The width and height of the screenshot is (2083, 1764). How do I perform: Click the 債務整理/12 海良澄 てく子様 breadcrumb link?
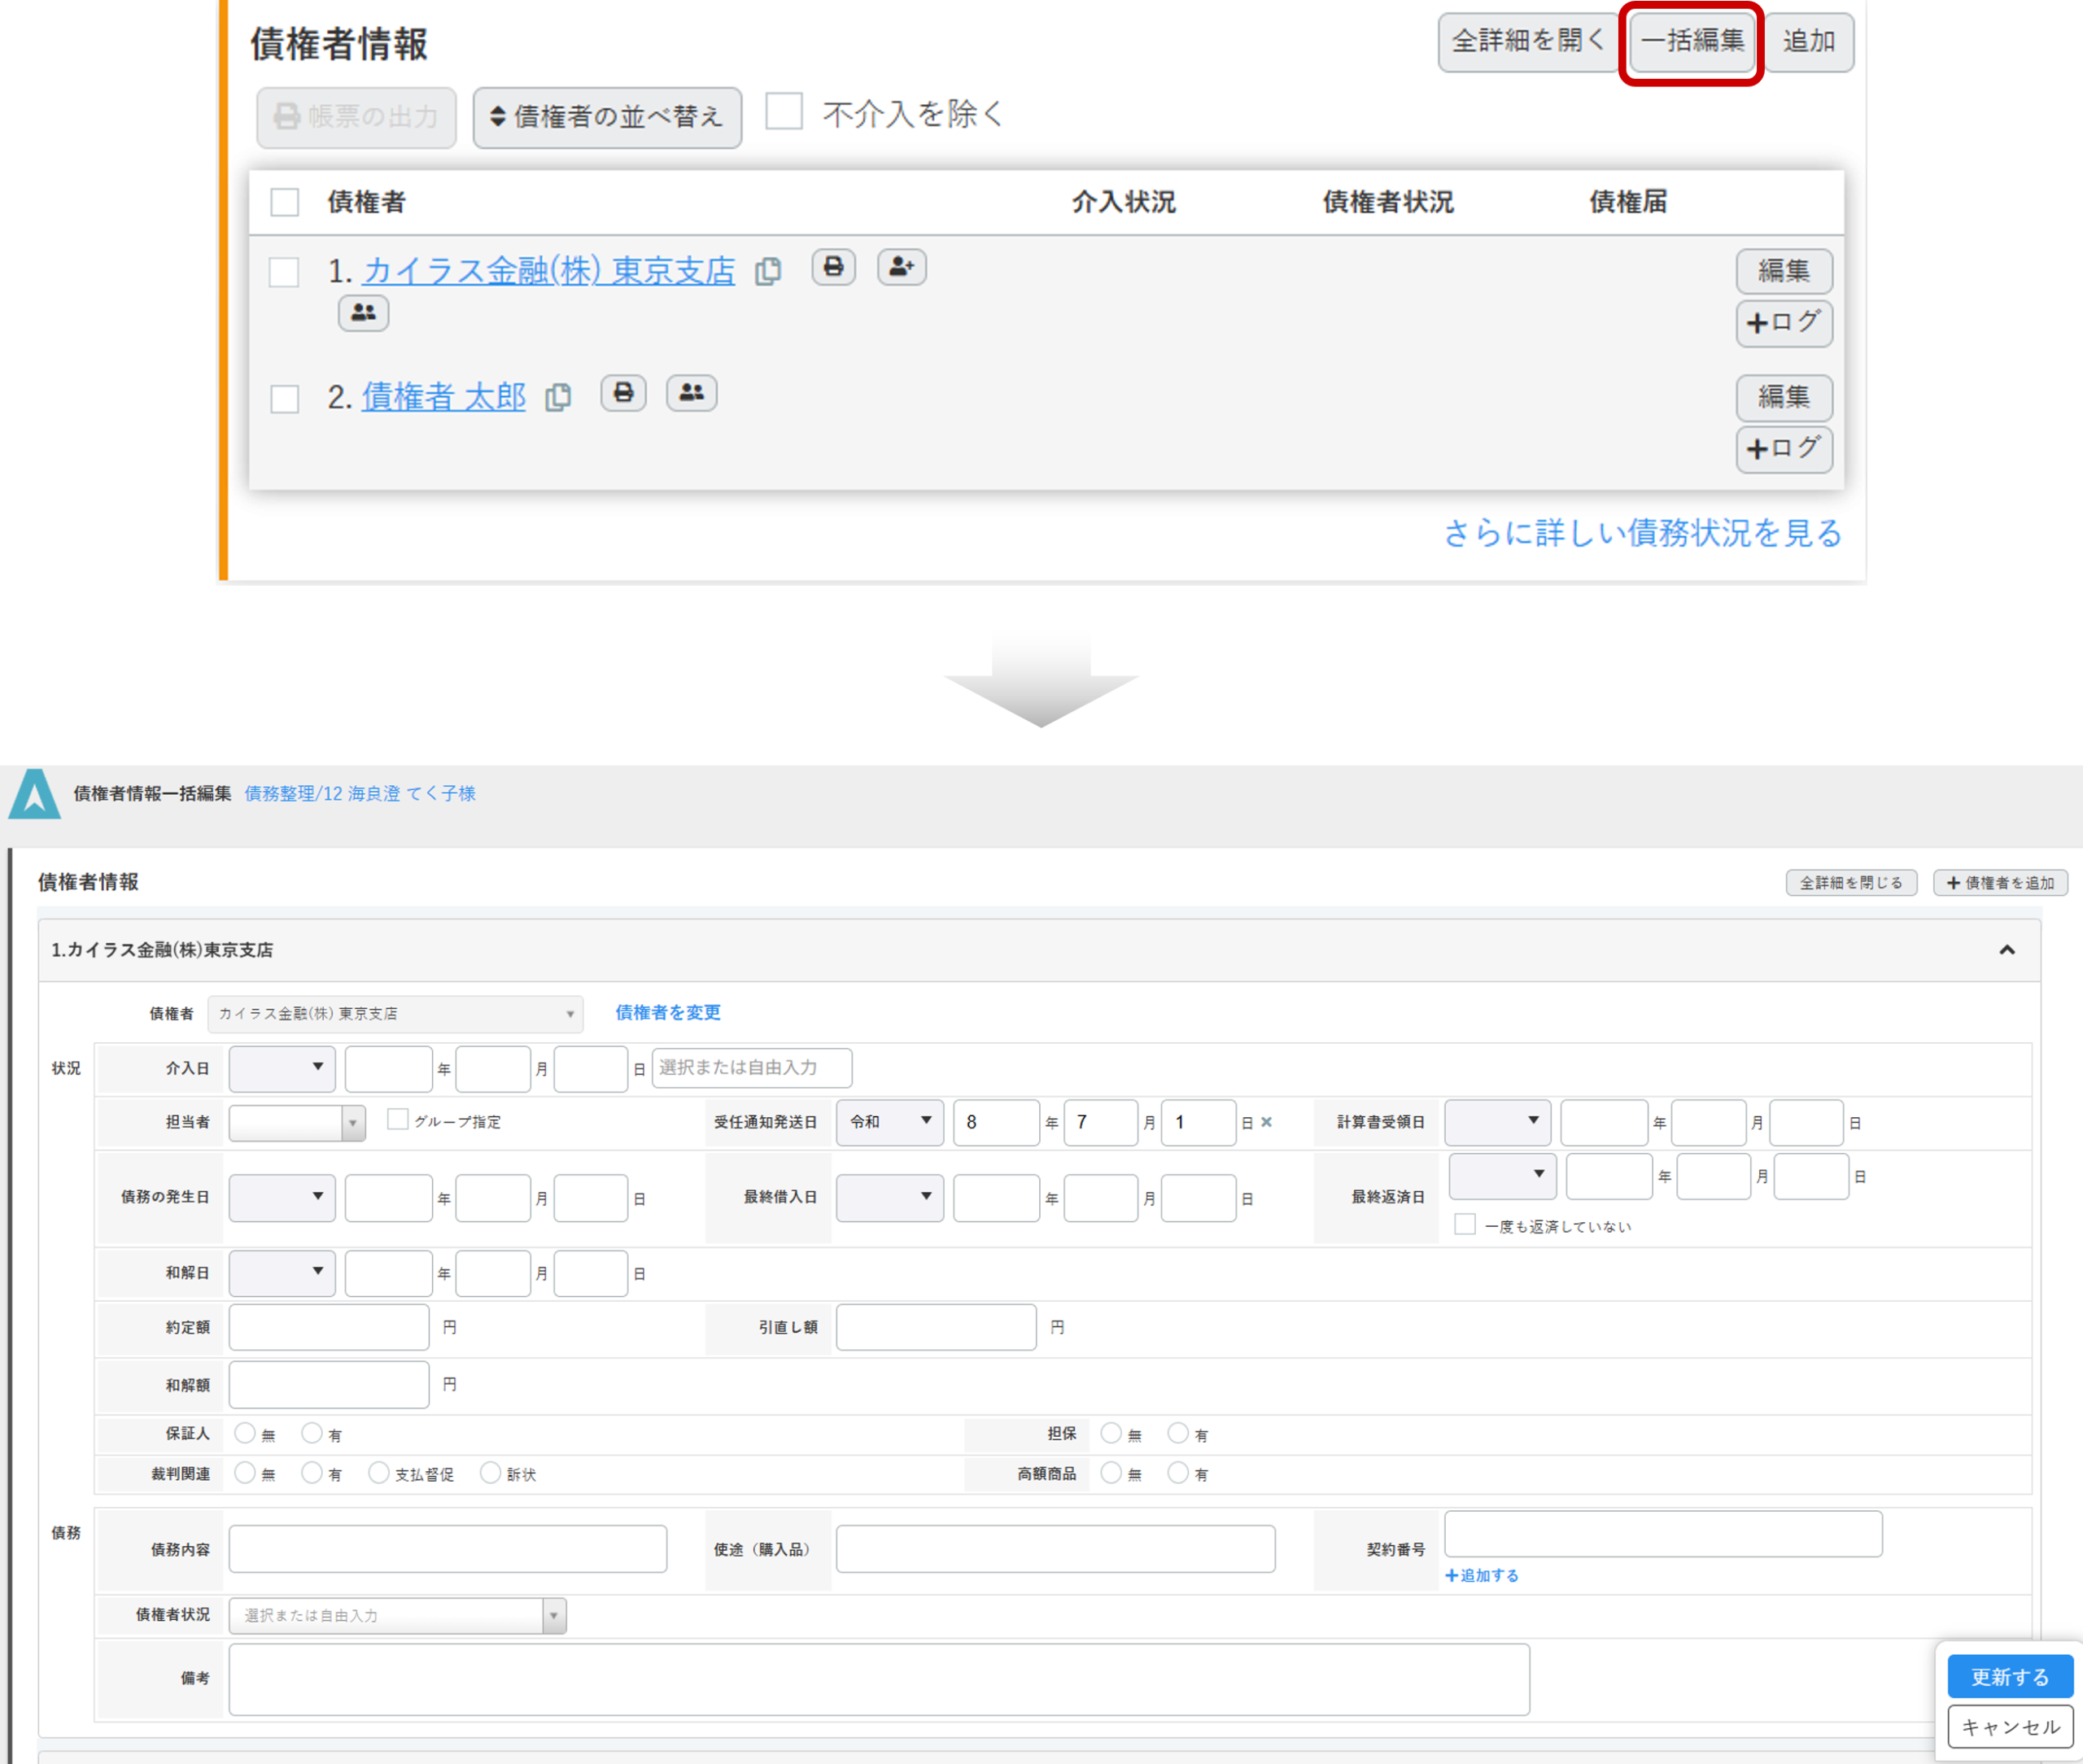point(360,793)
